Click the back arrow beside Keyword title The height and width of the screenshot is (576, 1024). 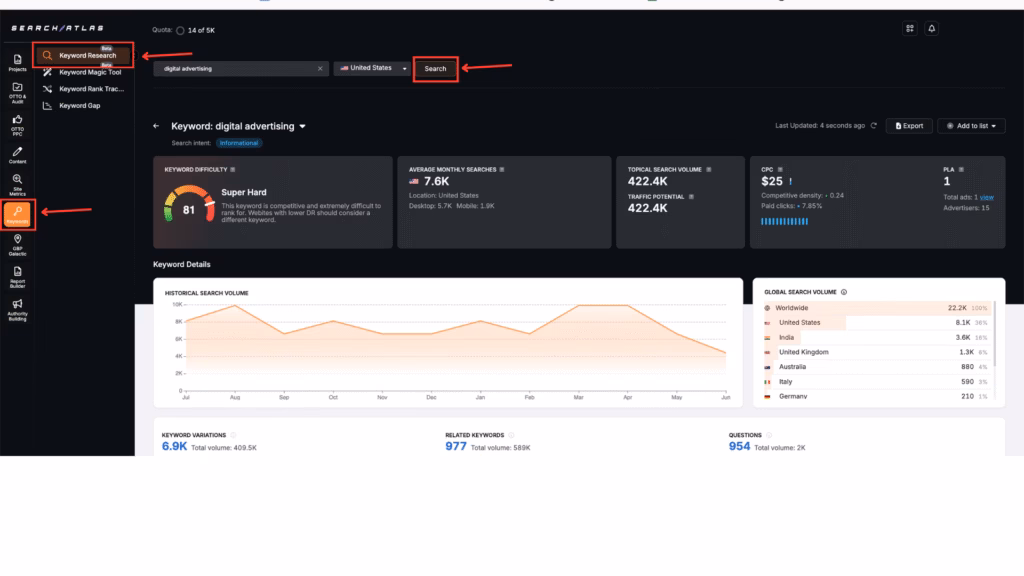156,127
